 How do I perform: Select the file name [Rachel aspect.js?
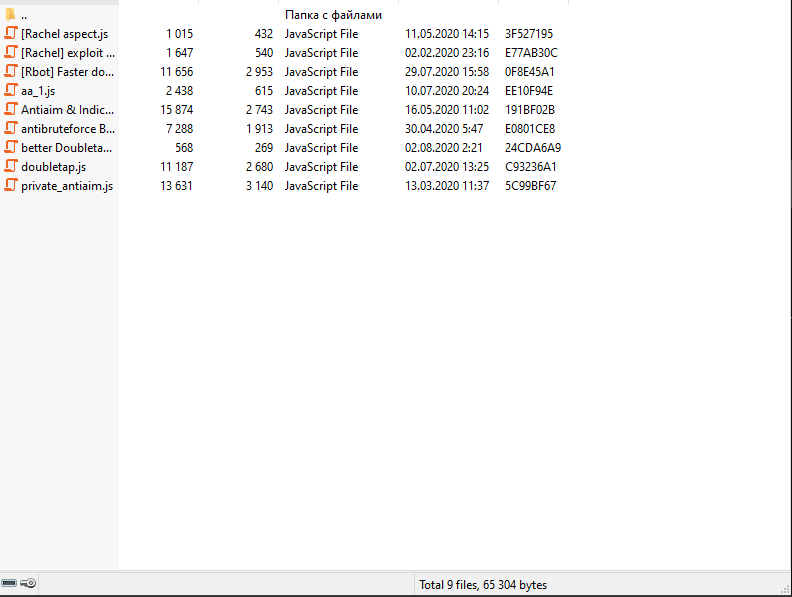click(65, 34)
